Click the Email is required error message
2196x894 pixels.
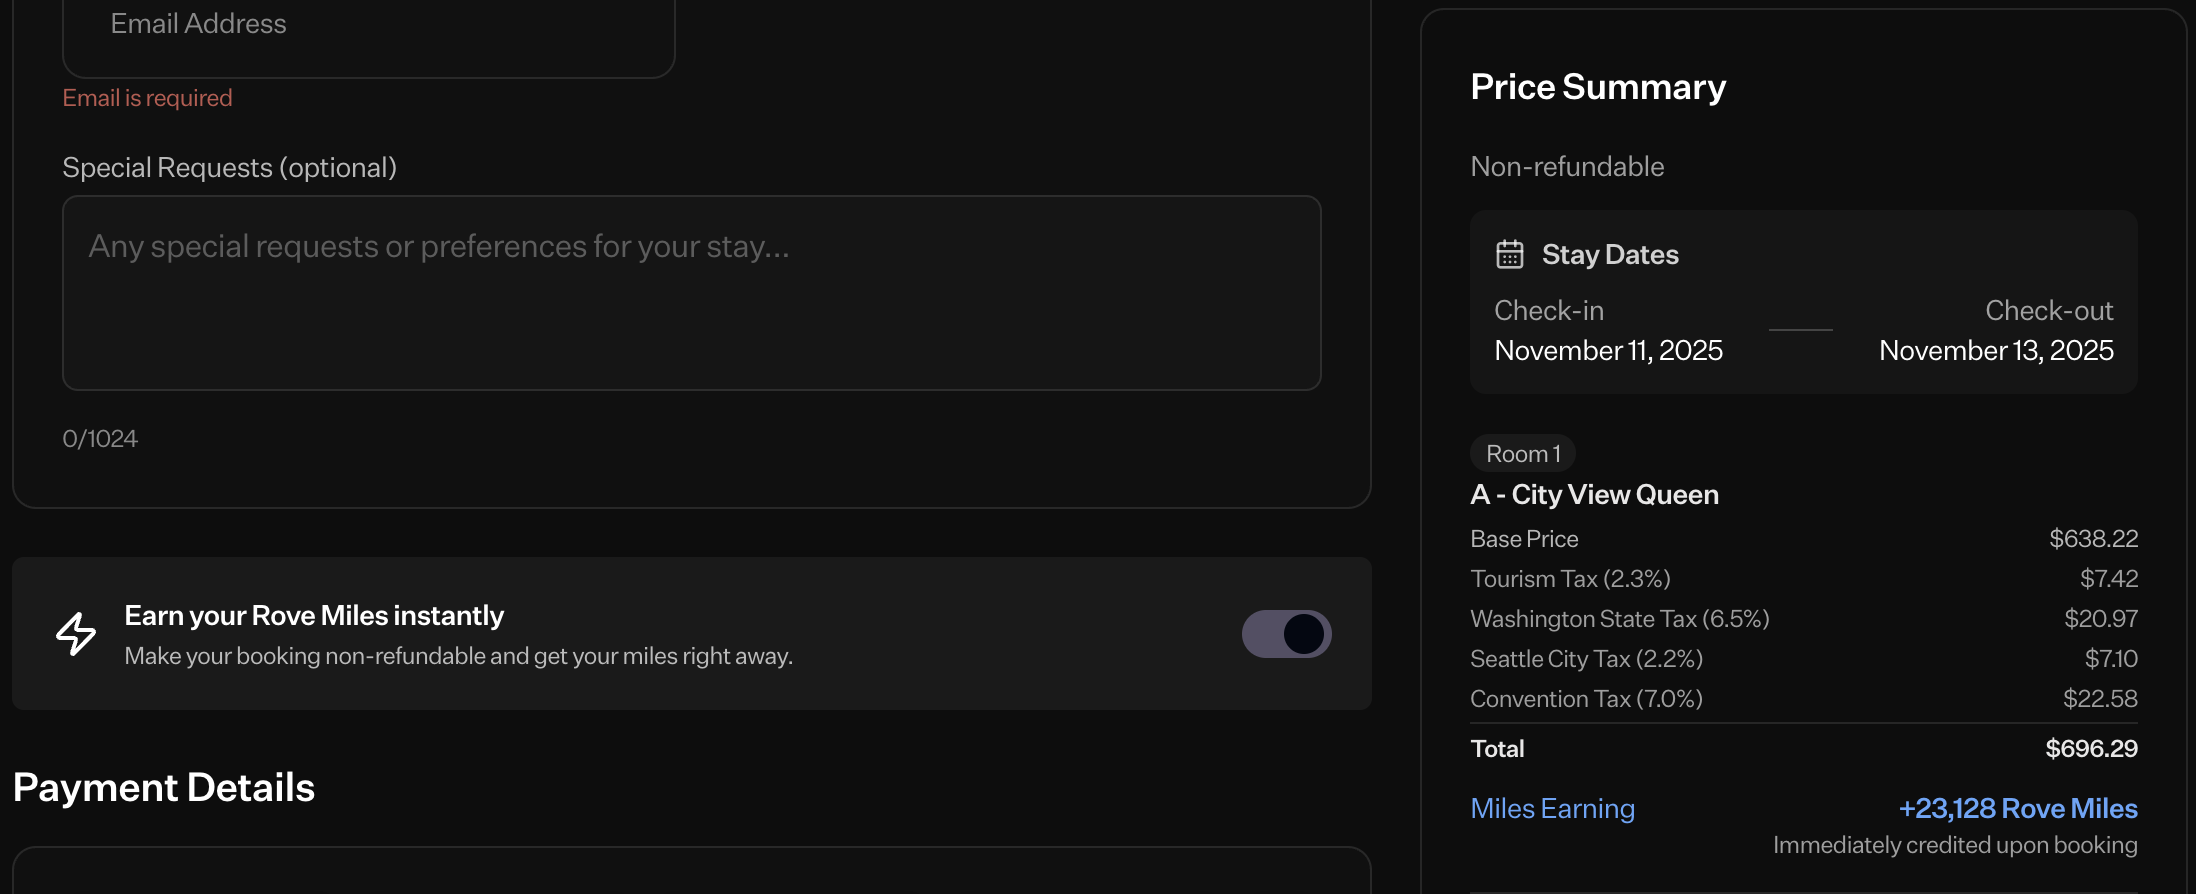tap(147, 98)
